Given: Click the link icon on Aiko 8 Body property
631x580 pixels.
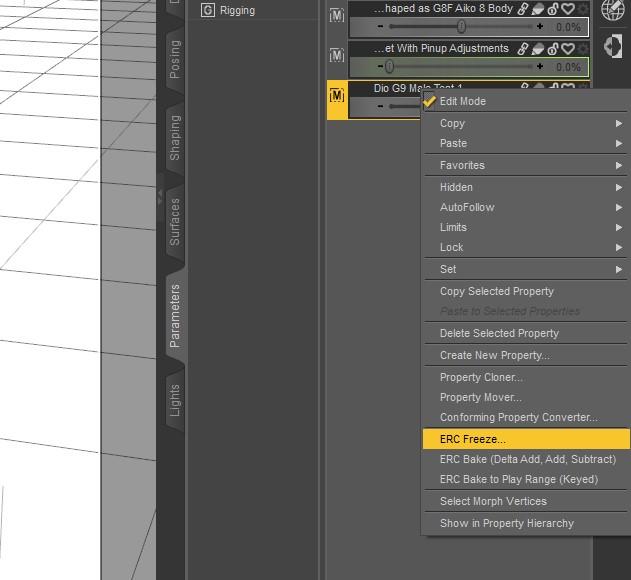Looking at the screenshot, I should coord(522,9).
